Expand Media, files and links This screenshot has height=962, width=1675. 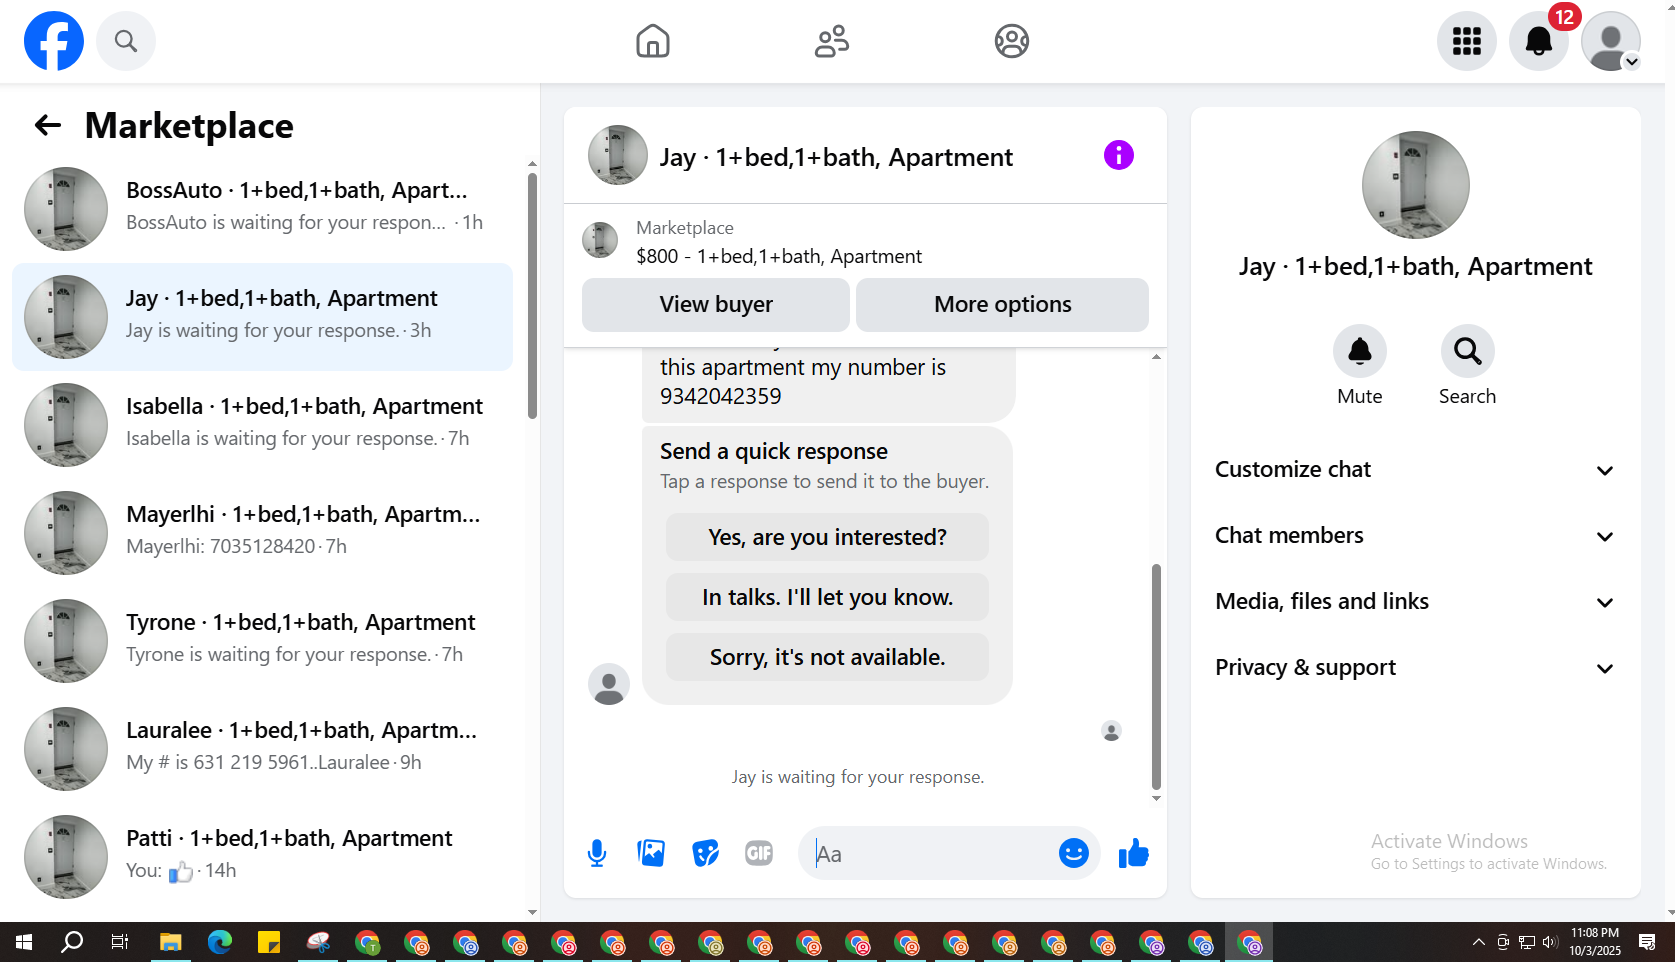[1415, 602]
